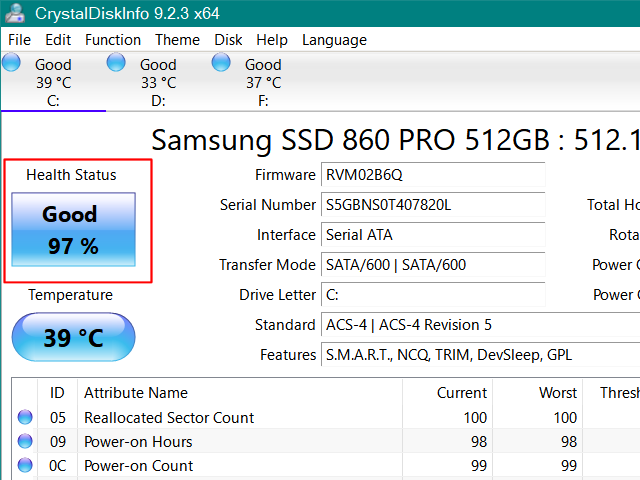Click the Serial Number field S5GBNS0T407820L
This screenshot has width=640, height=480.
tap(433, 204)
